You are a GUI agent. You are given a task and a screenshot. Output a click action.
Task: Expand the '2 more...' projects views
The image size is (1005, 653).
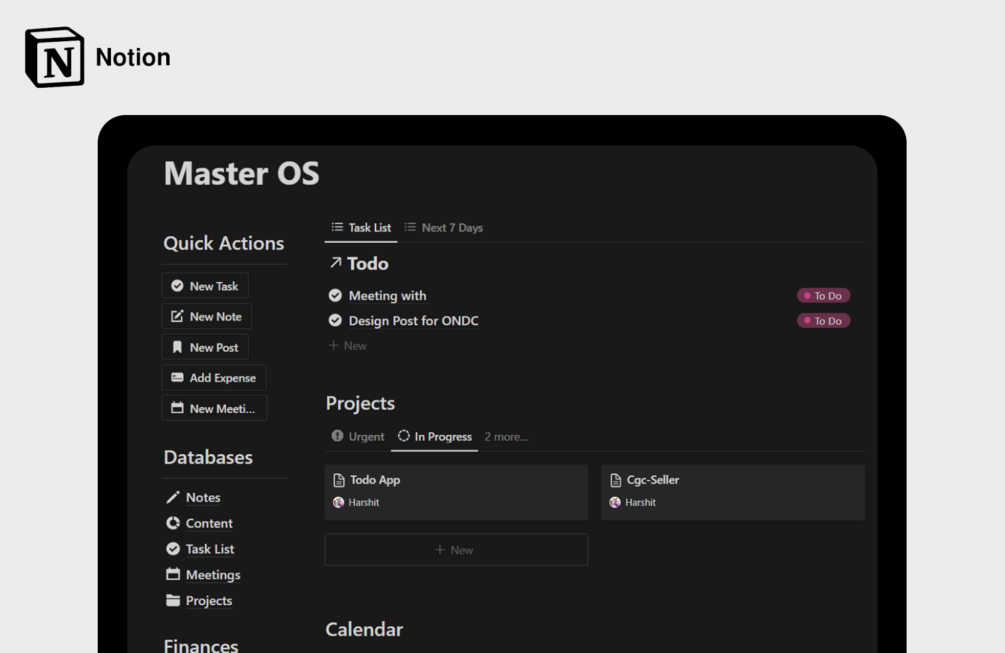(x=506, y=436)
